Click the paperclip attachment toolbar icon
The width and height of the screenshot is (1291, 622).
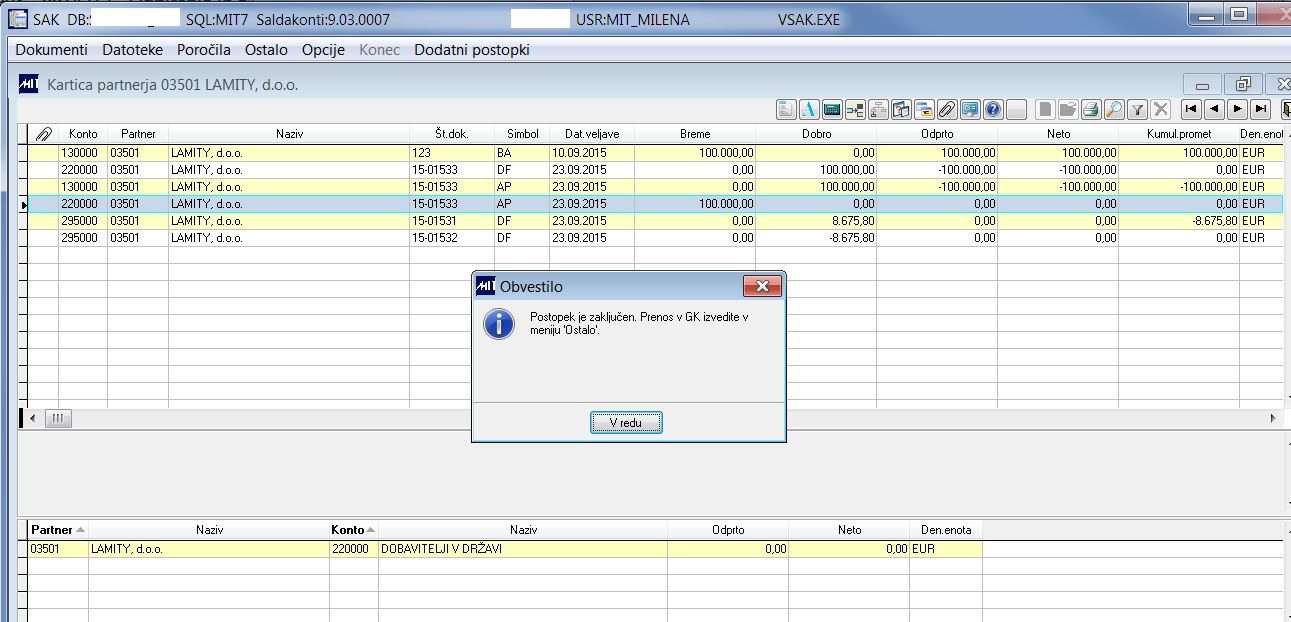(x=947, y=109)
